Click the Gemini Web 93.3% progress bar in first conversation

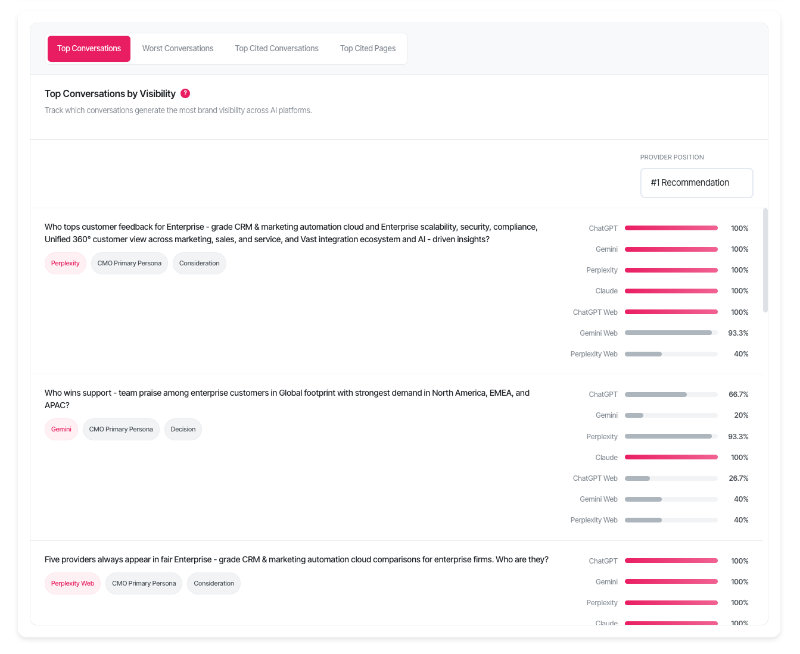coord(671,333)
